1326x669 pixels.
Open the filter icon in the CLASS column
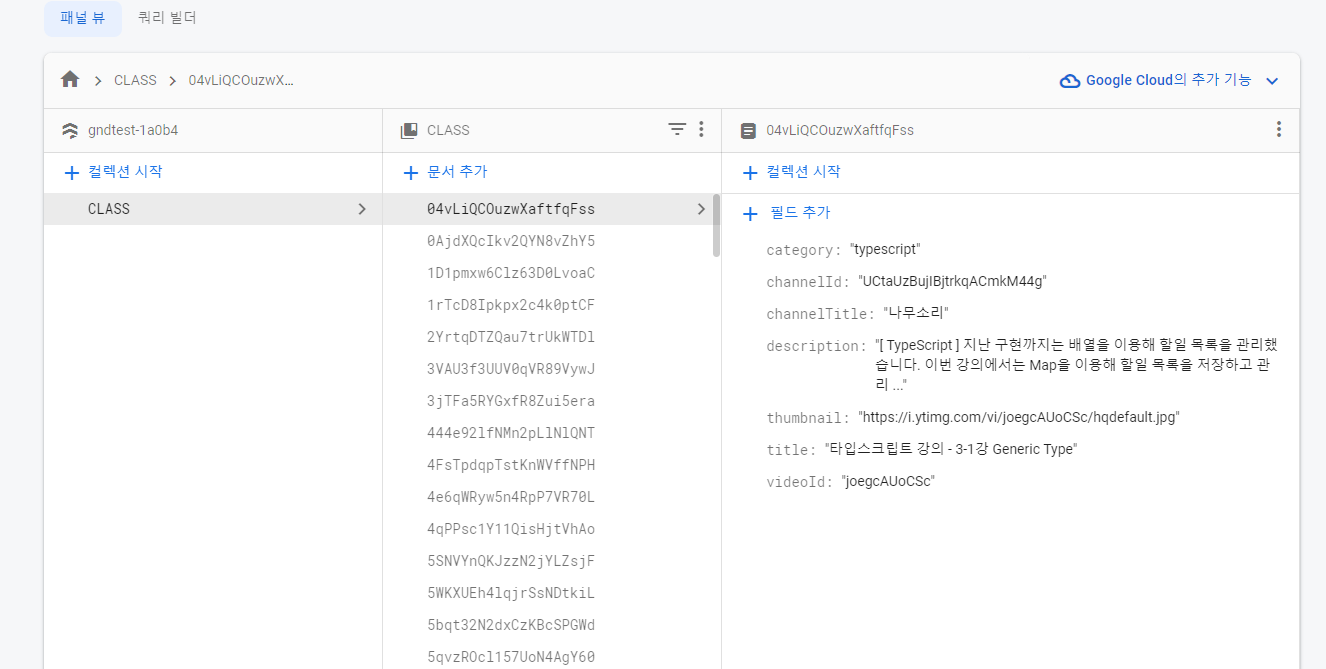click(677, 129)
